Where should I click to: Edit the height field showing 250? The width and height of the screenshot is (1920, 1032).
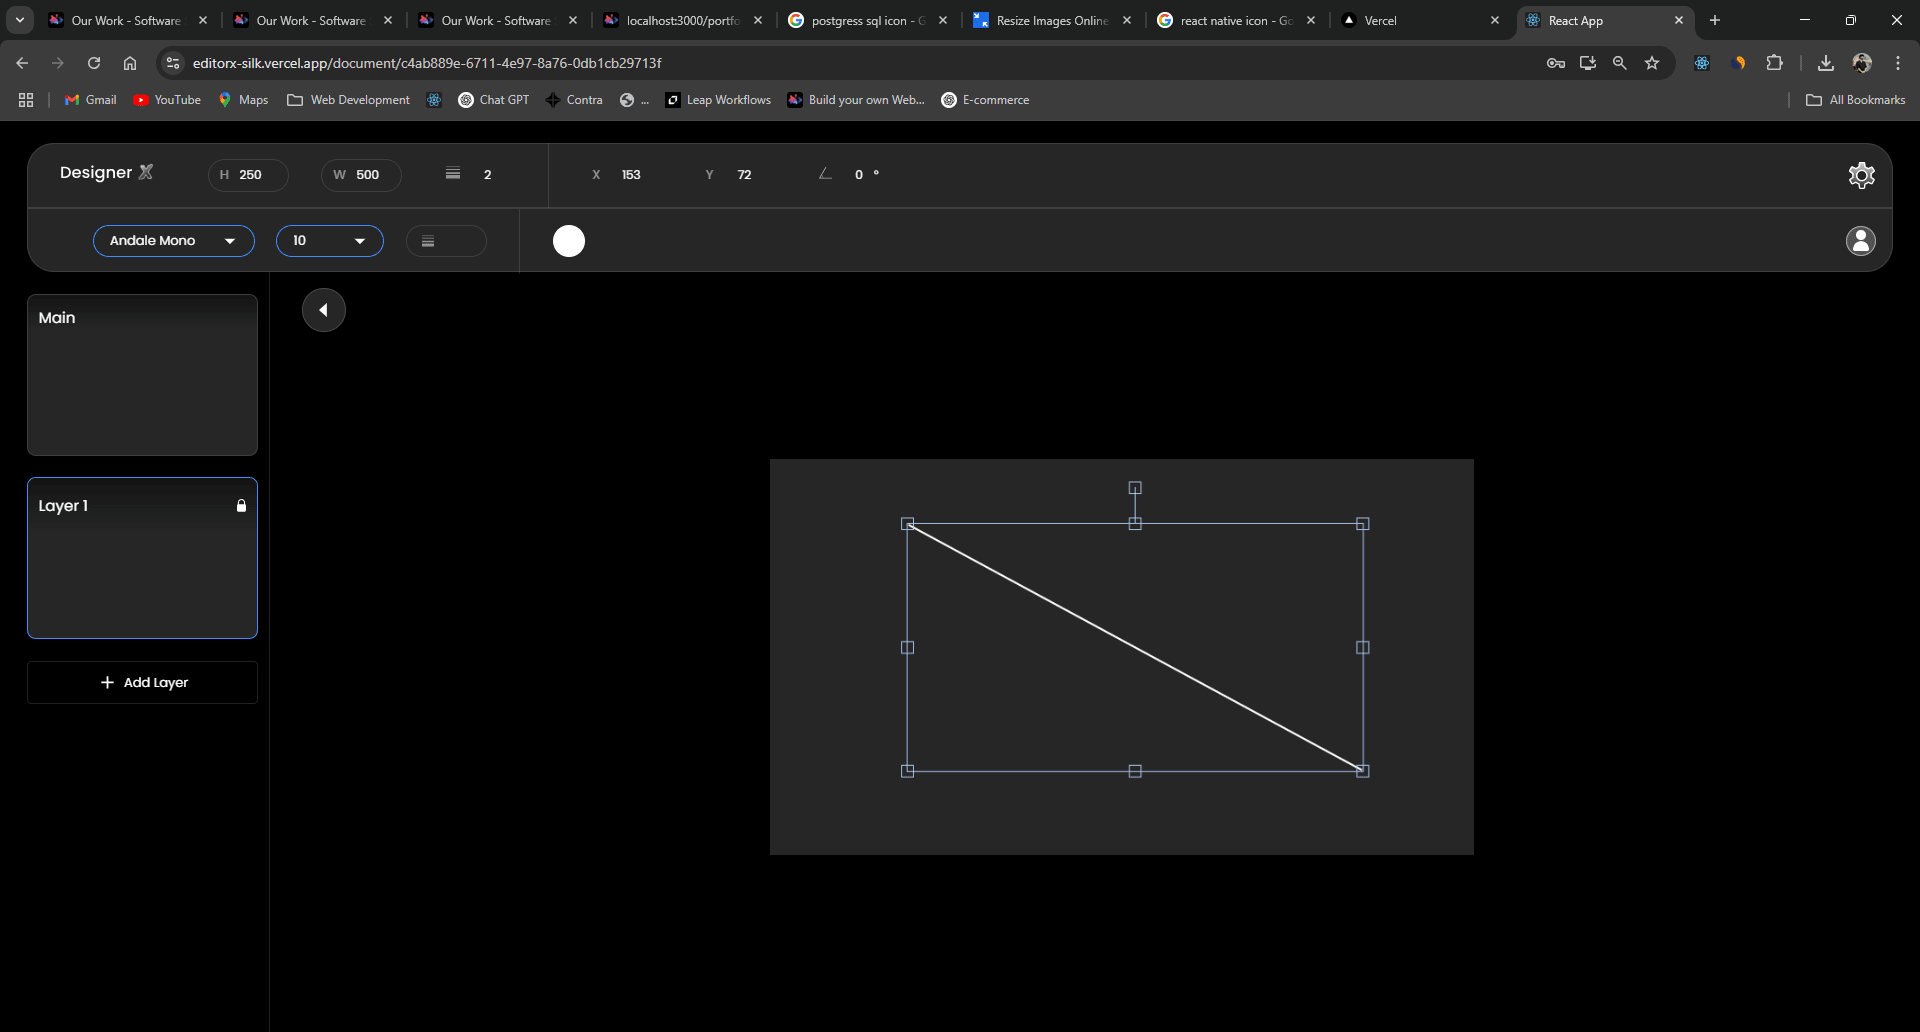(248, 175)
